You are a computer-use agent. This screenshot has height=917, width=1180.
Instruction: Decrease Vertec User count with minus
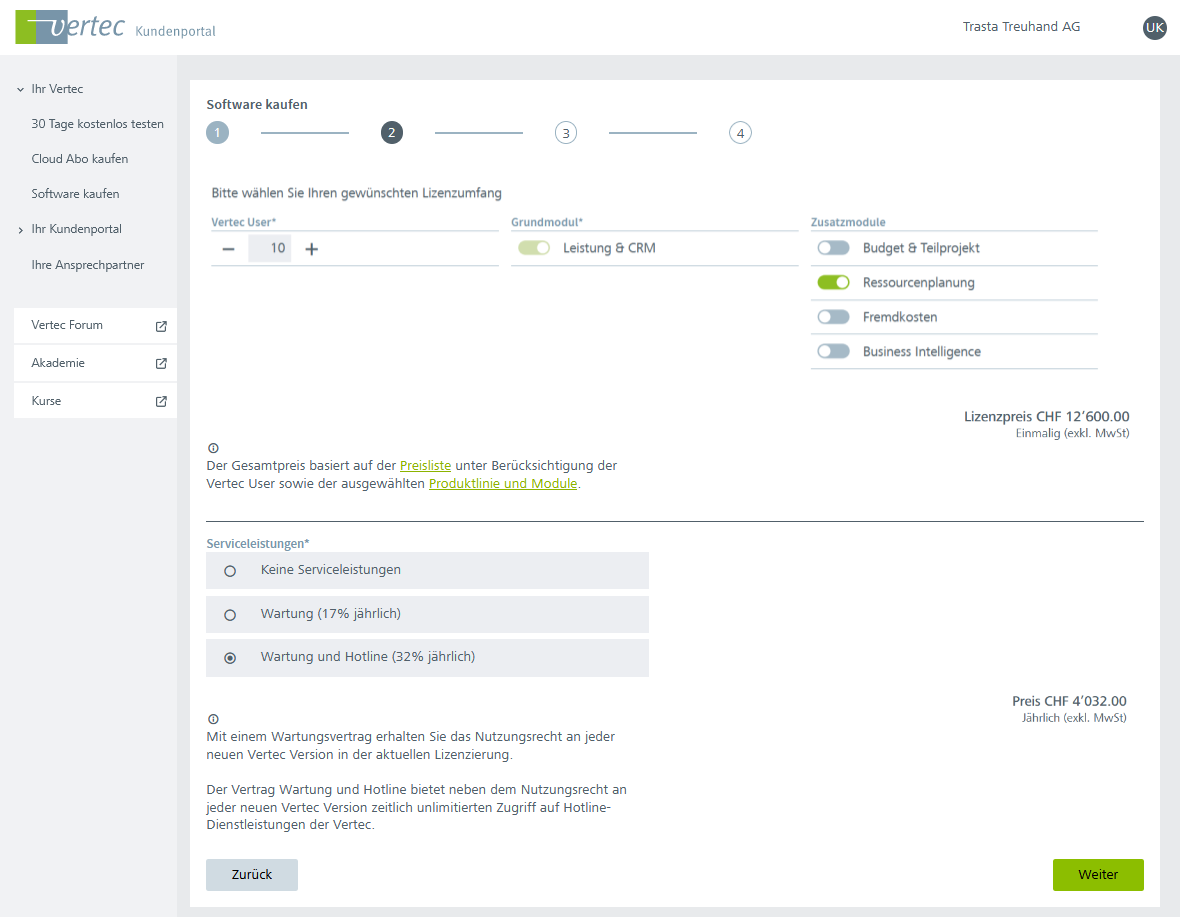229,249
